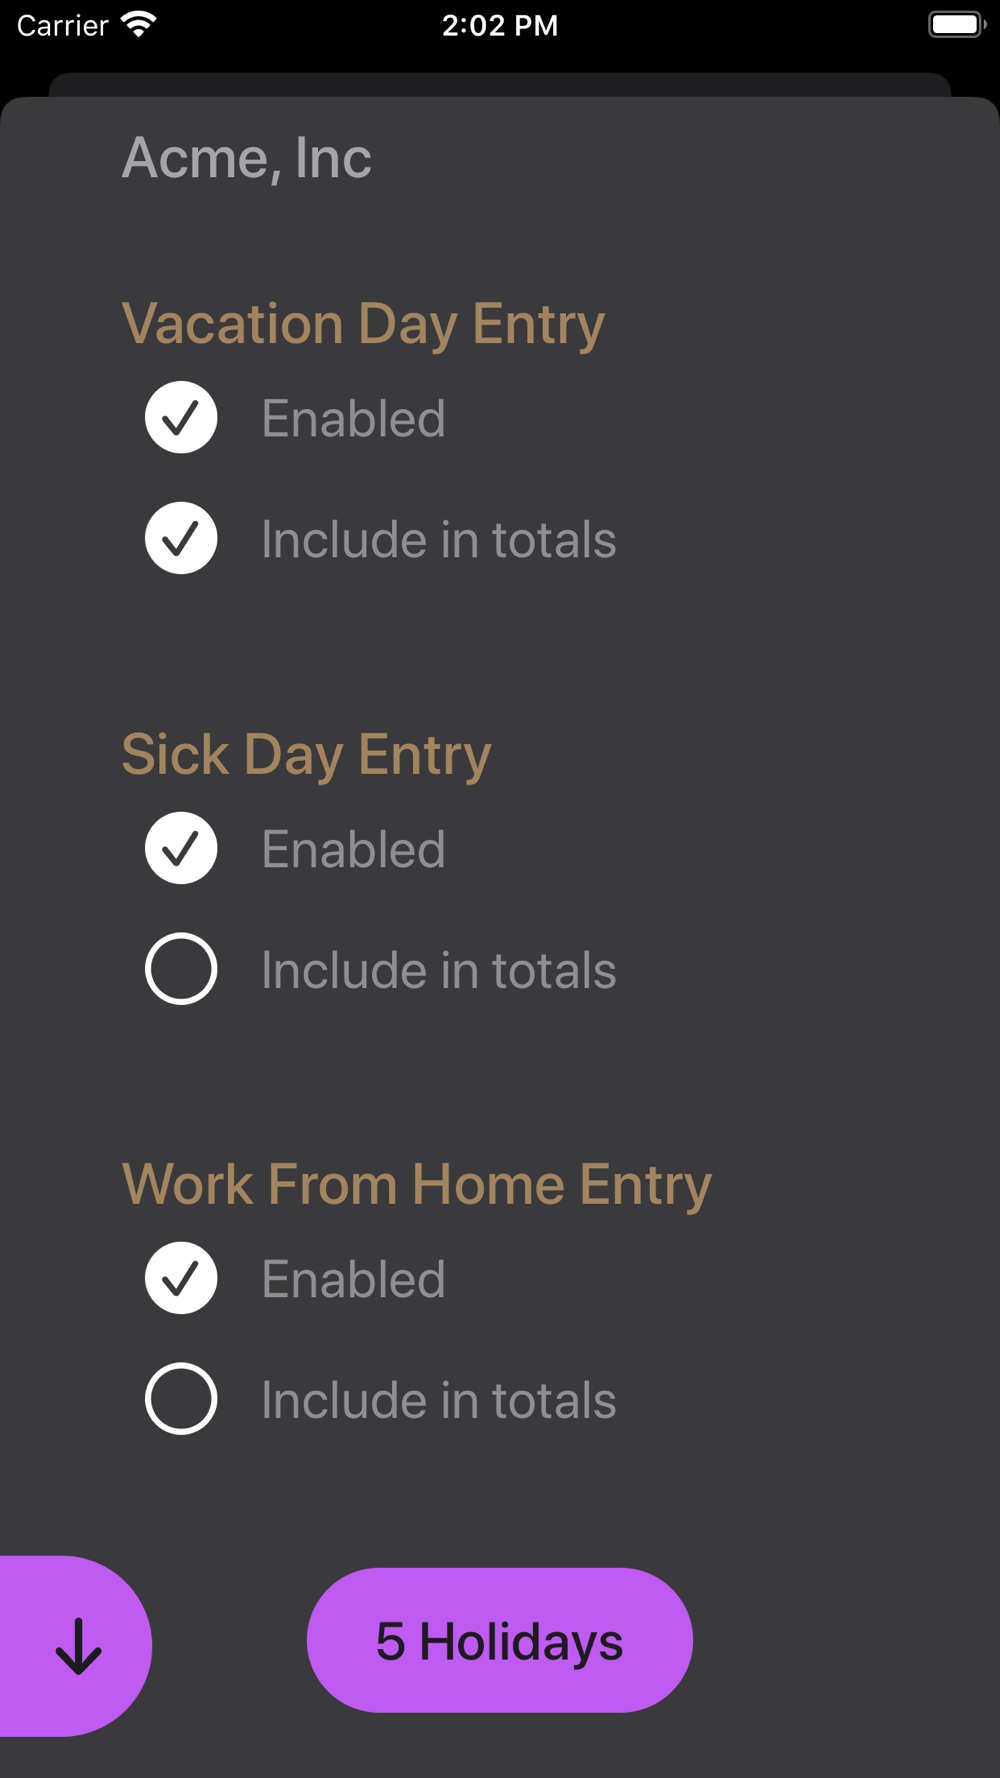Click the dark card edge behind the sheet
The height and width of the screenshot is (1778, 1000).
point(500,85)
